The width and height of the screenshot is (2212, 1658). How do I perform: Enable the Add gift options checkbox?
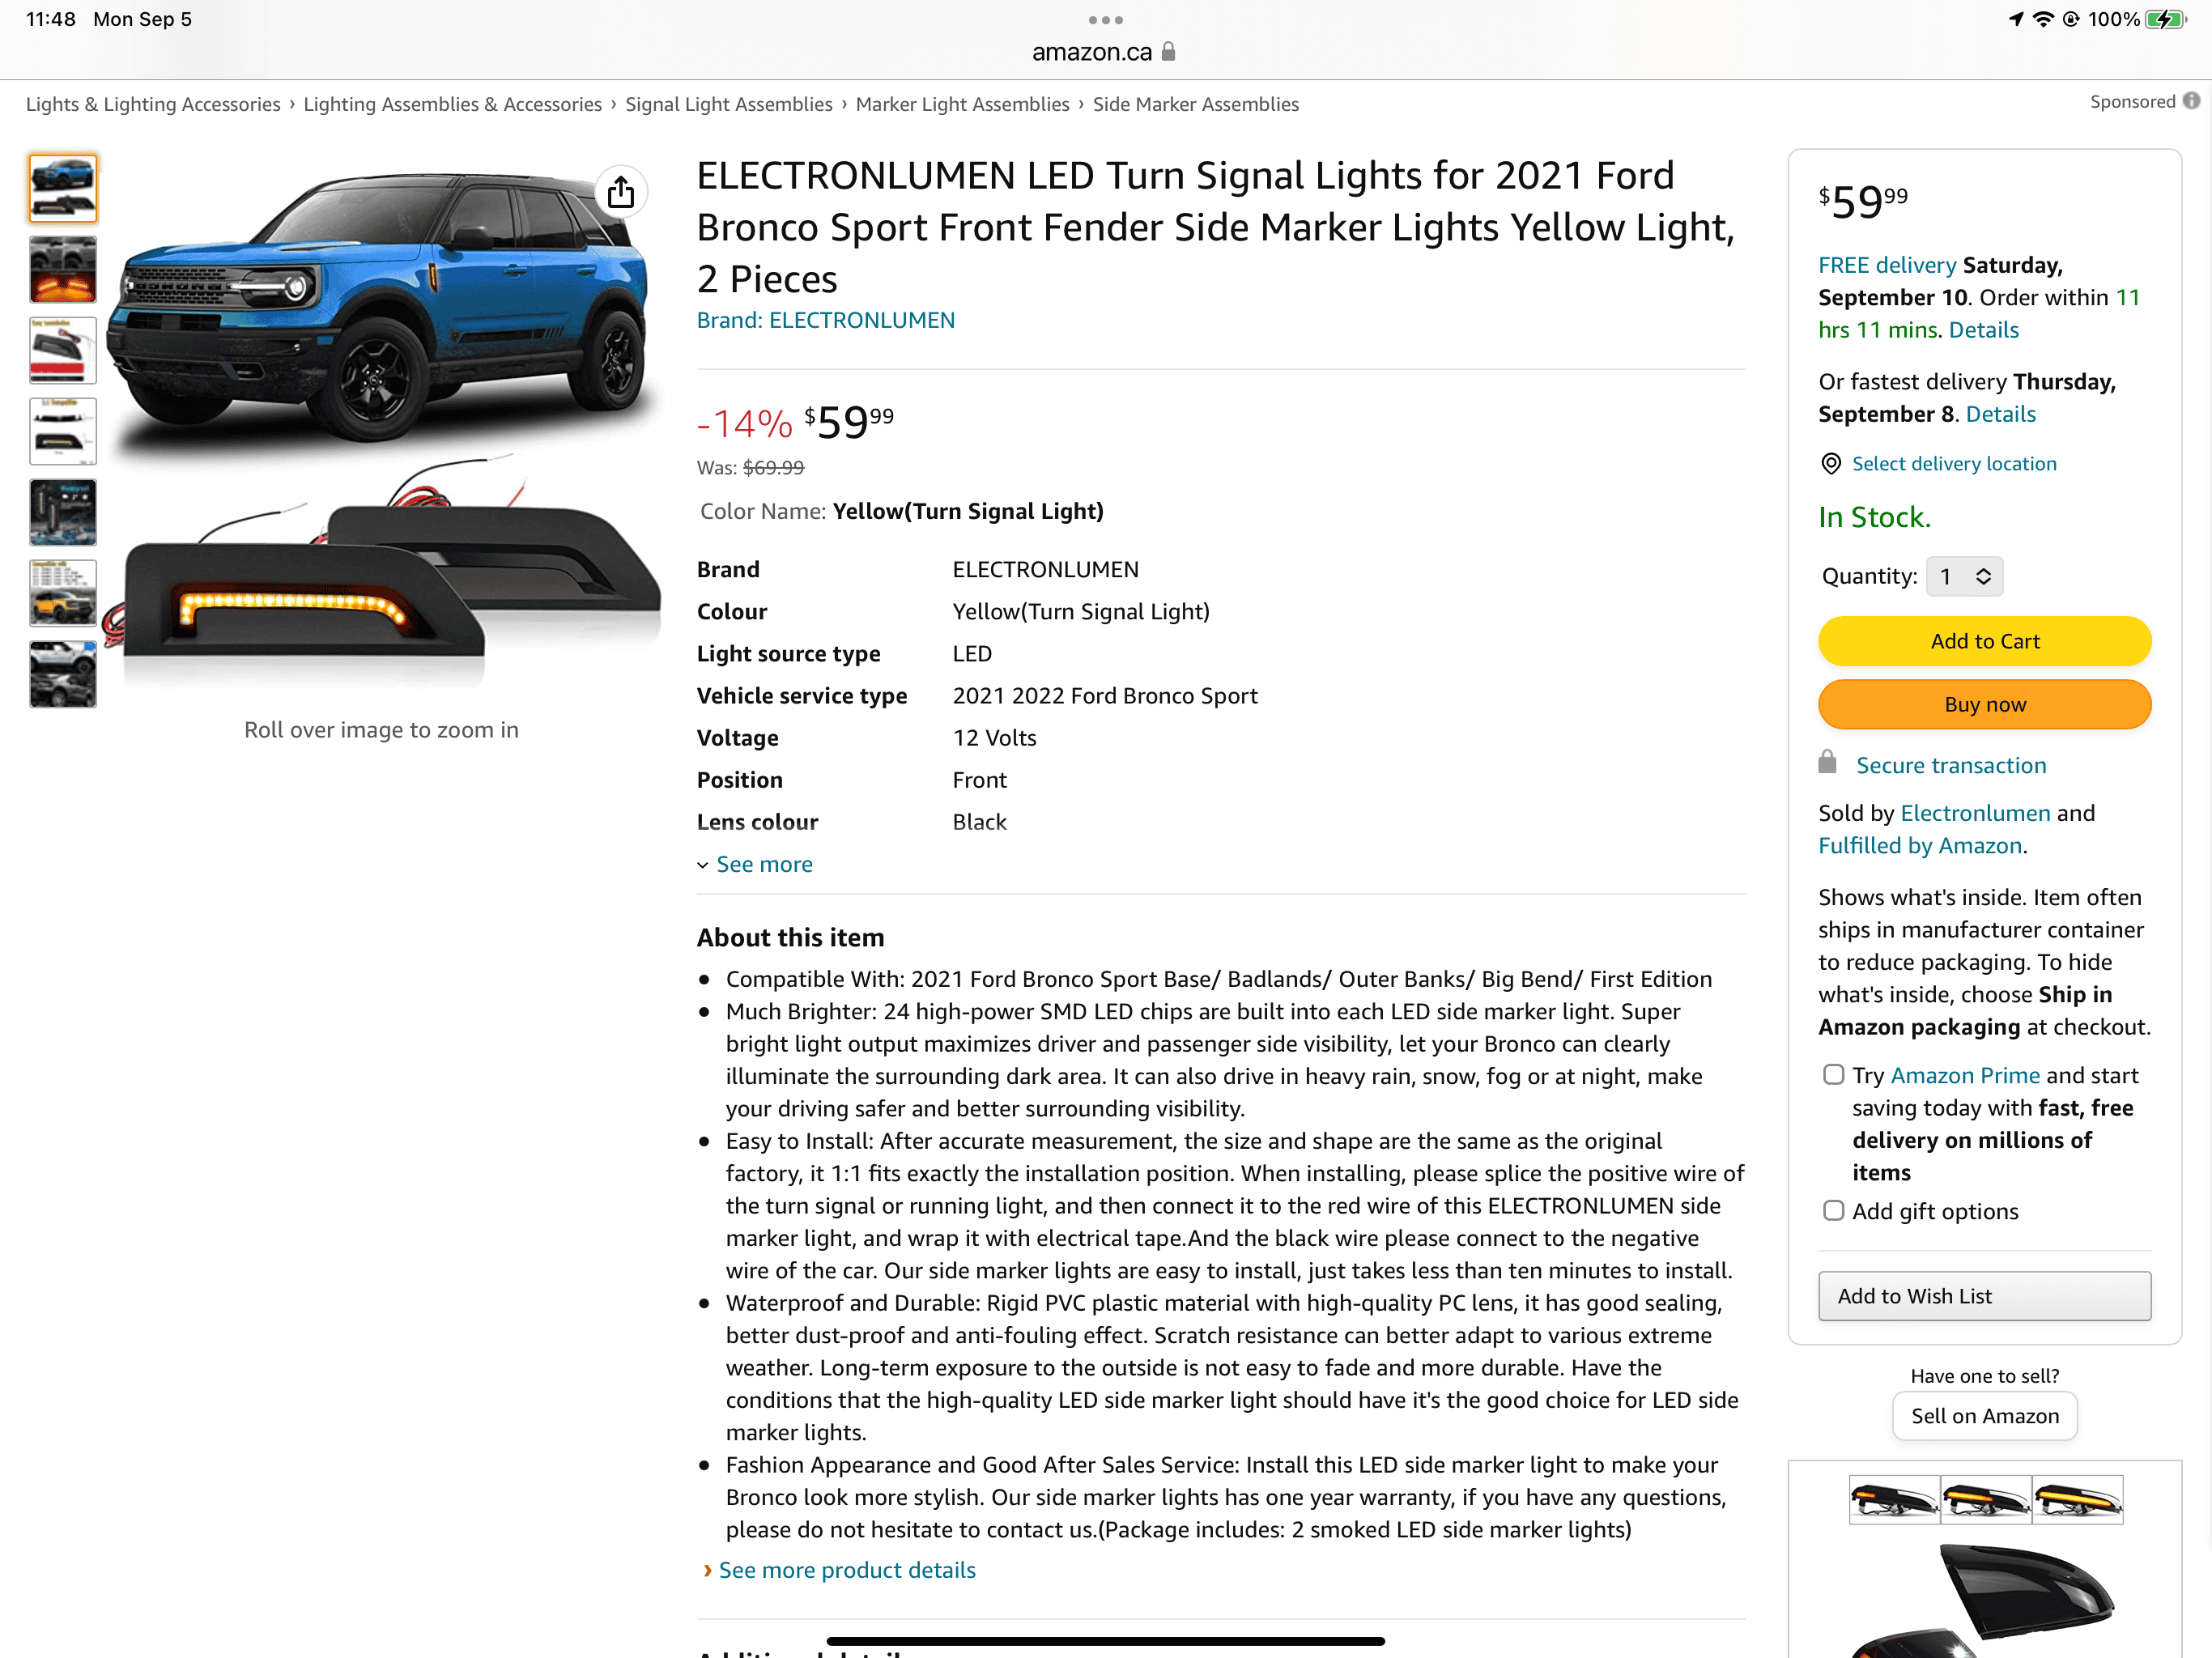point(1833,1210)
